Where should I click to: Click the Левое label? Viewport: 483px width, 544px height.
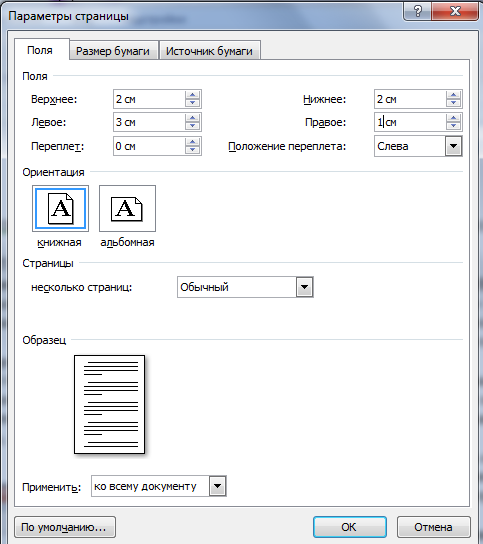pos(49,122)
